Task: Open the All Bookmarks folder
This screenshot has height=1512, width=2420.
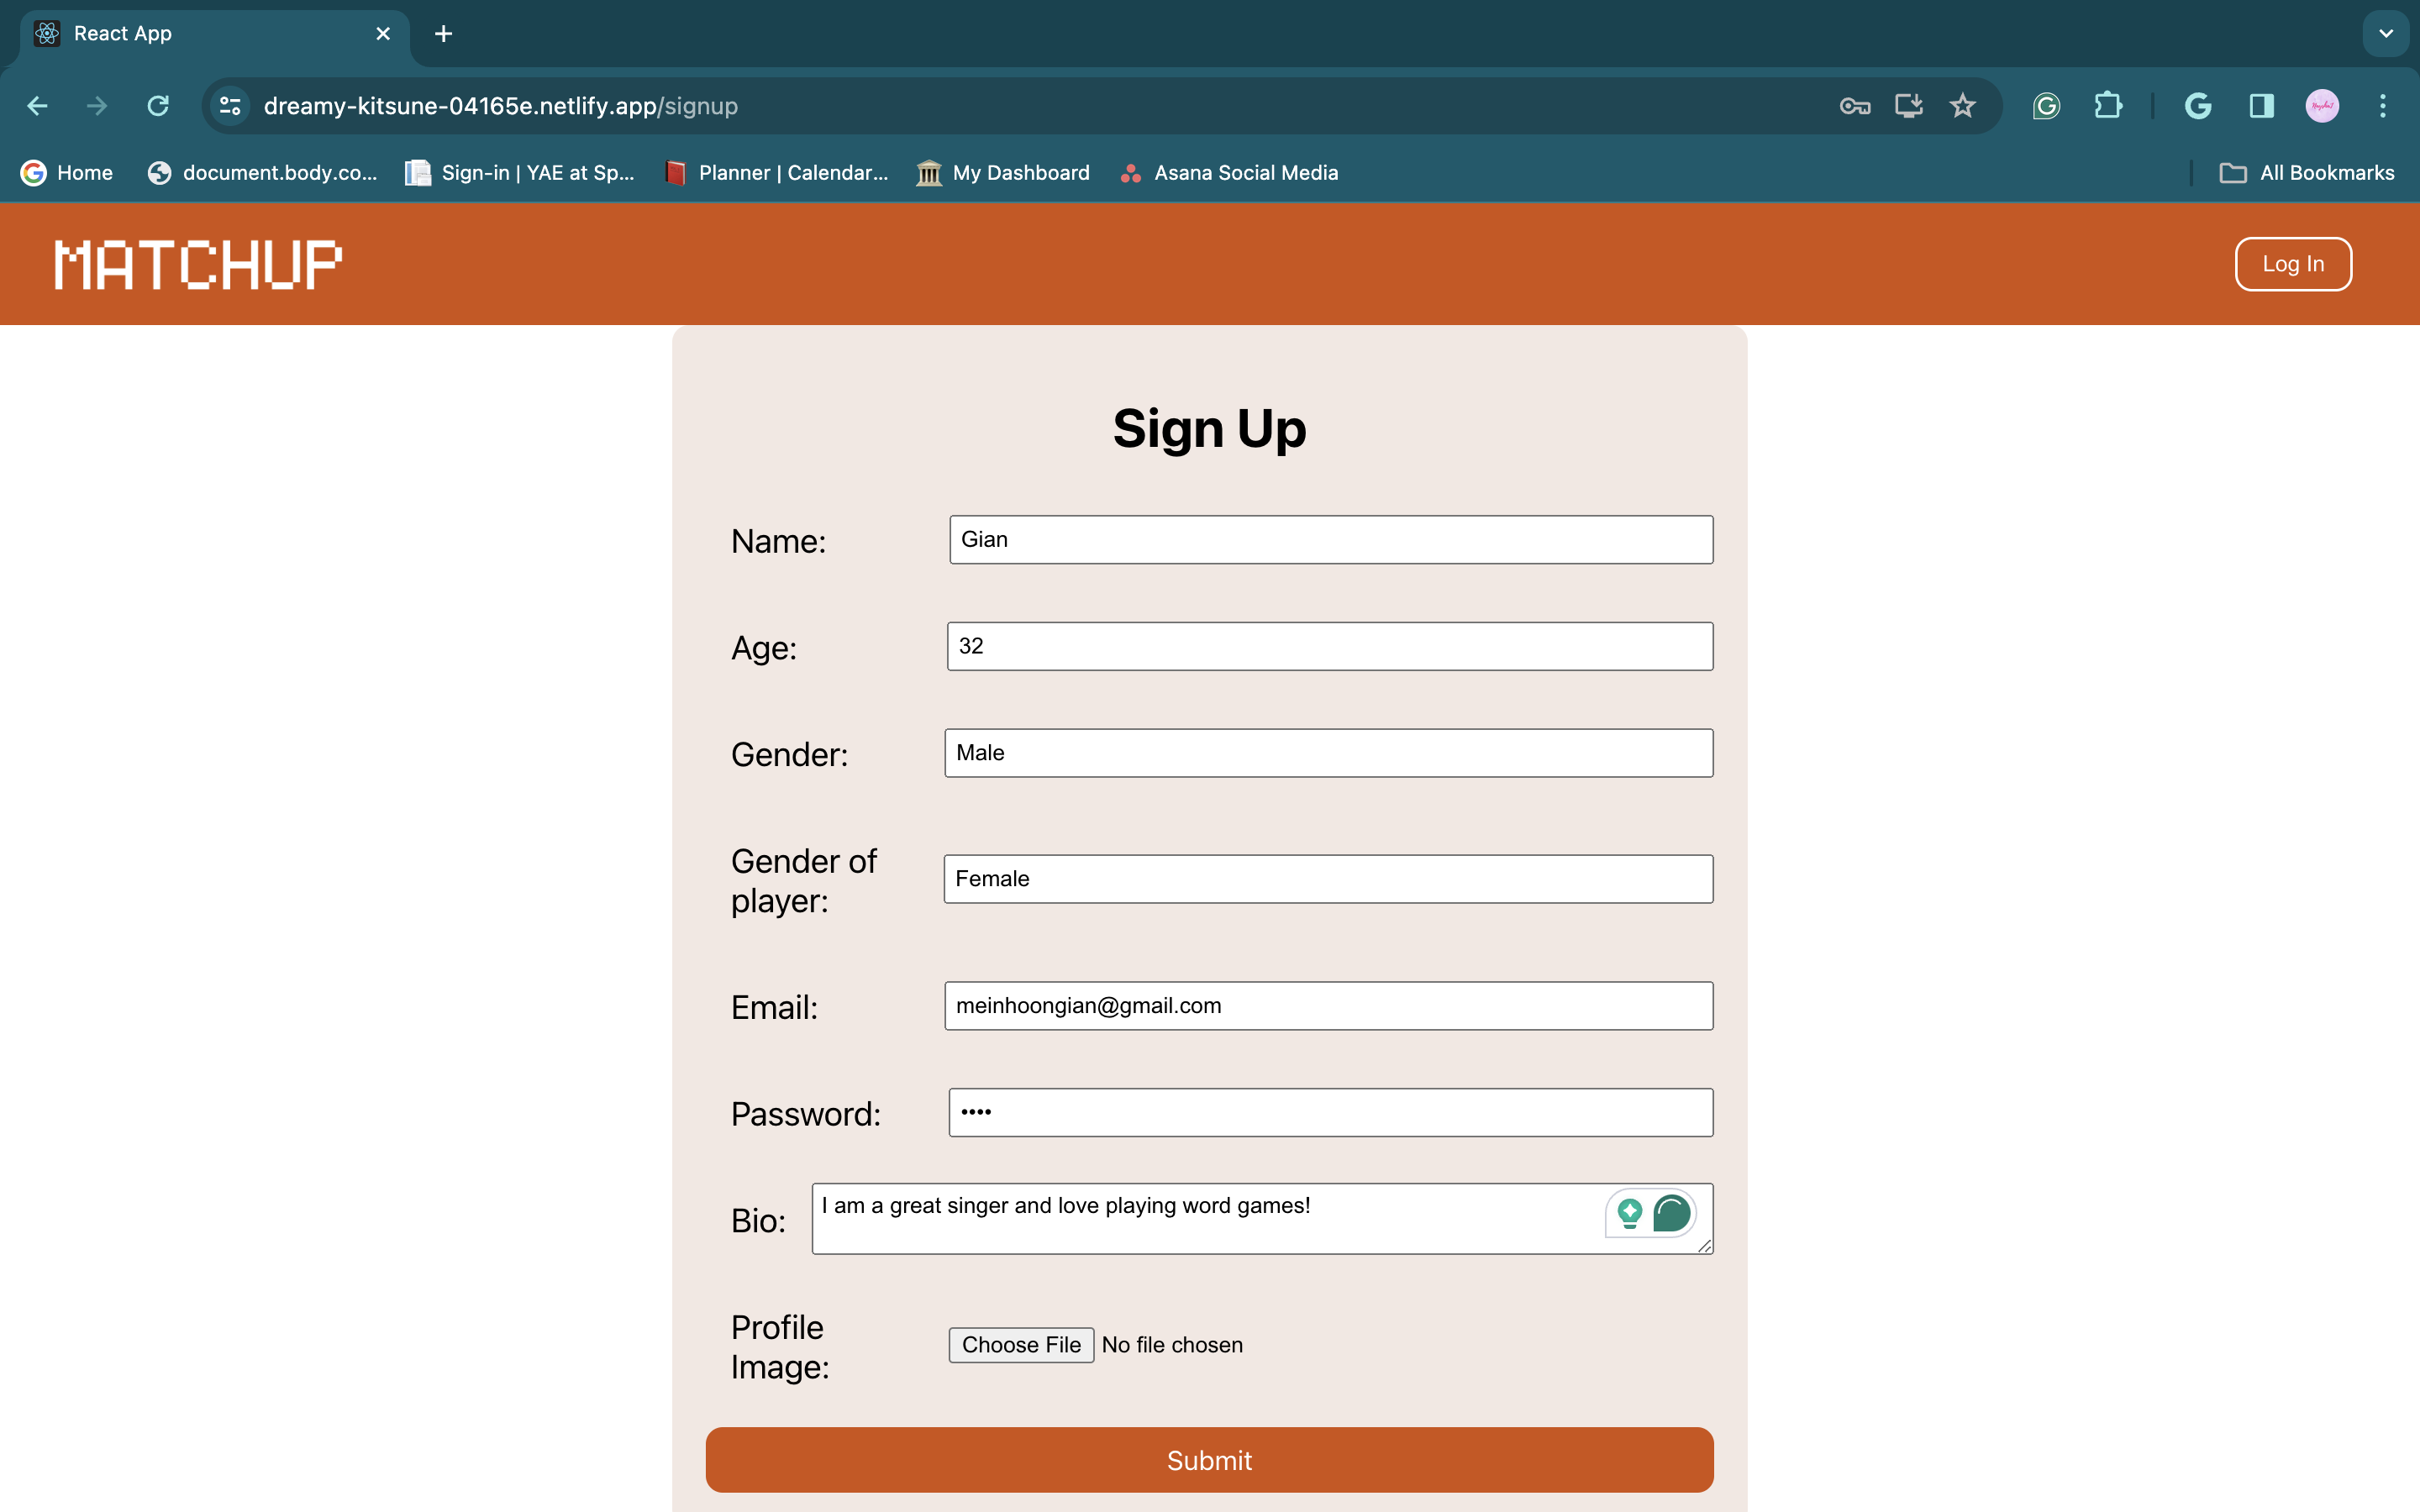Action: 2307,173
